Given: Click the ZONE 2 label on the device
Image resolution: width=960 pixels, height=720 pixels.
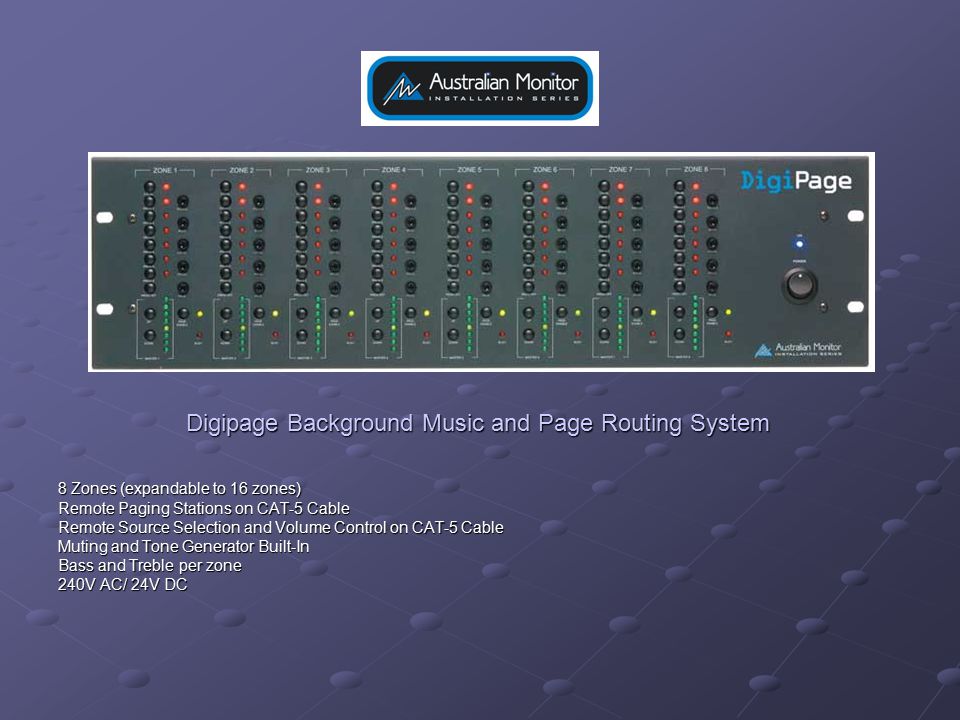Looking at the screenshot, I should (241, 170).
